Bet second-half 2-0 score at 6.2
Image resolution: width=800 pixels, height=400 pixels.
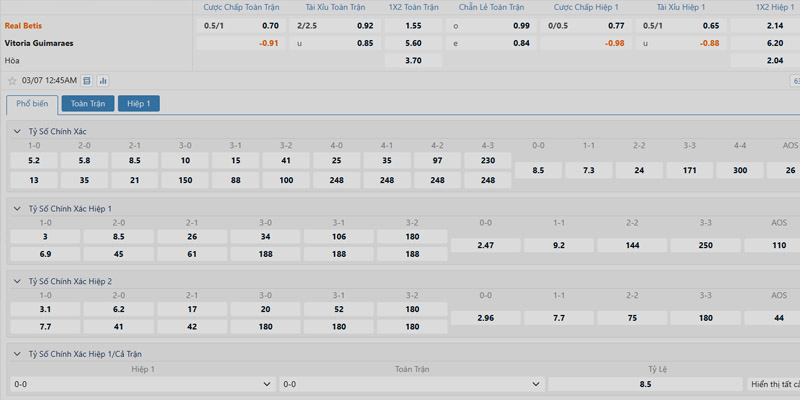coord(119,309)
